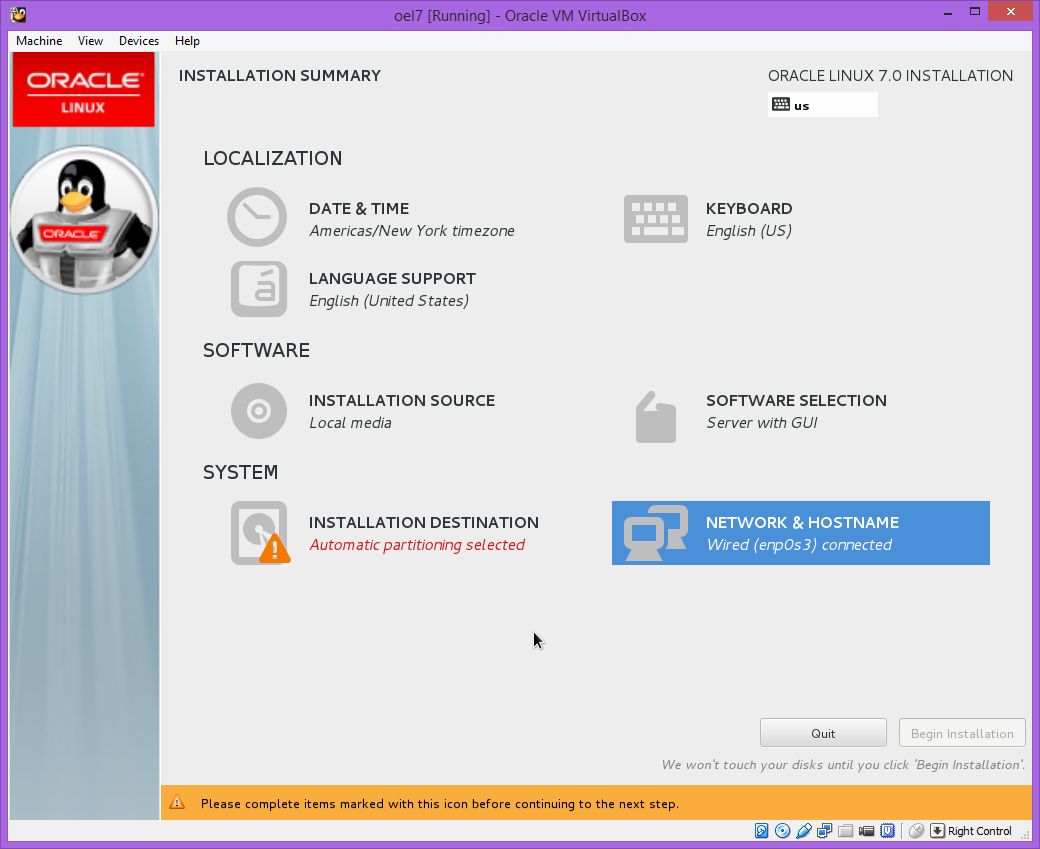Open the View menu
Image resolution: width=1040 pixels, height=849 pixels.
[90, 40]
